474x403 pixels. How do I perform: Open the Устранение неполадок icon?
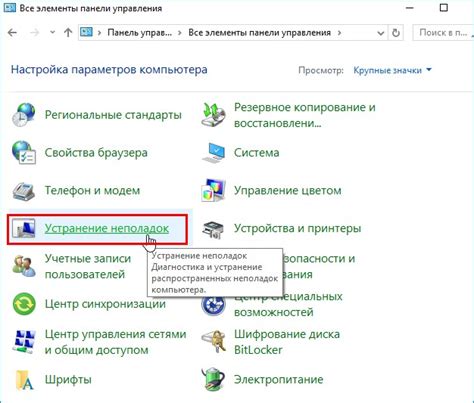point(24,229)
